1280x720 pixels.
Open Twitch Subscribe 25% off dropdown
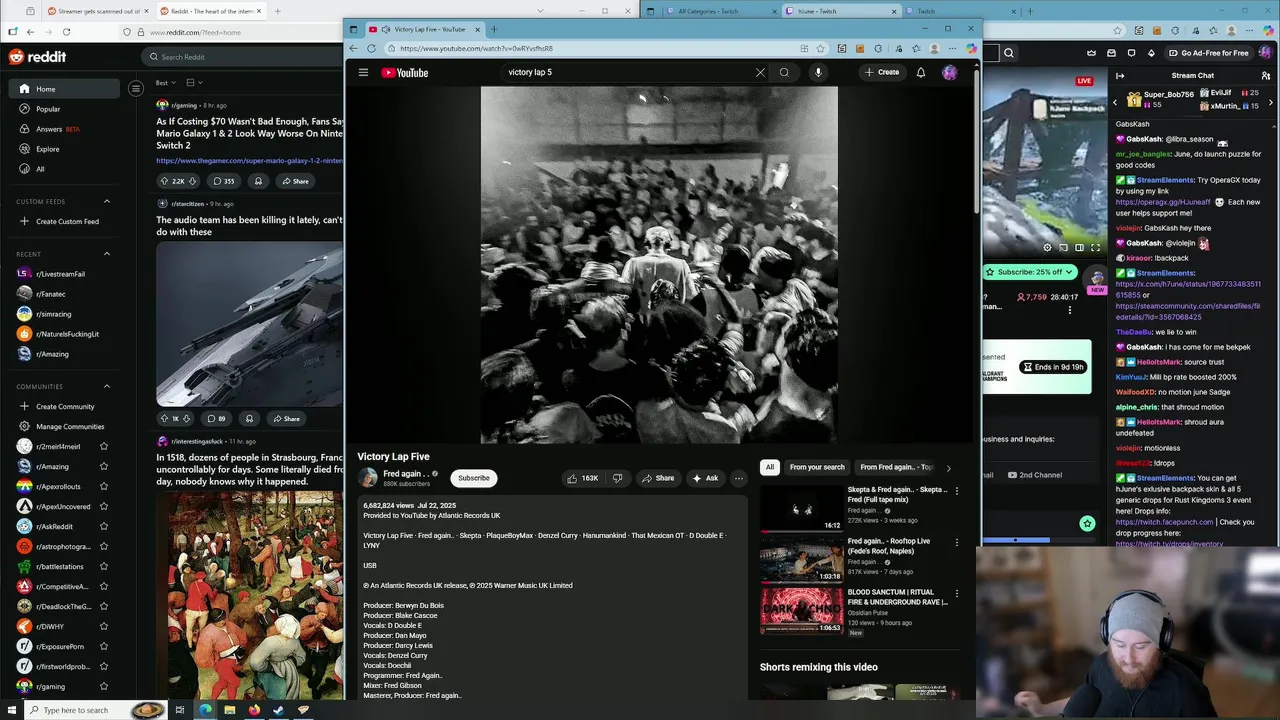click(1029, 272)
